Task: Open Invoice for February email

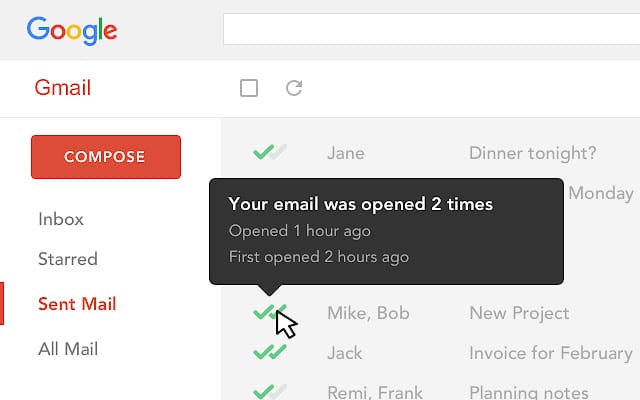Action: pyautogui.click(x=550, y=352)
